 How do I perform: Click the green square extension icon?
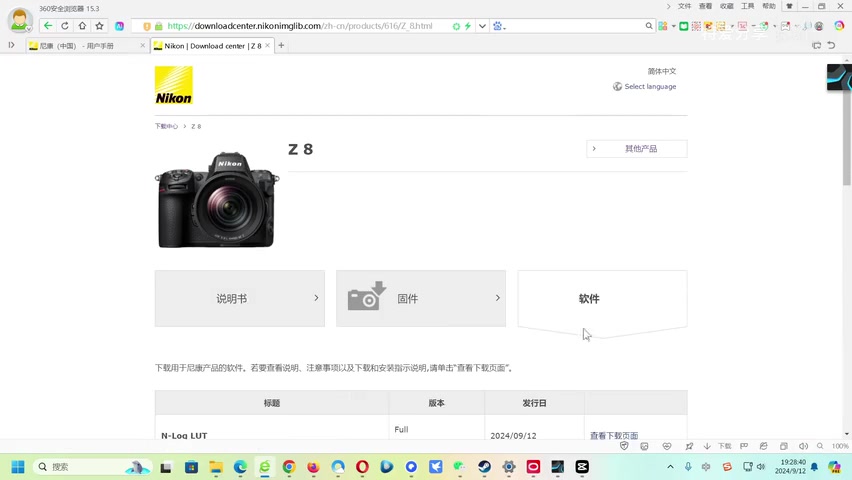coord(684,26)
